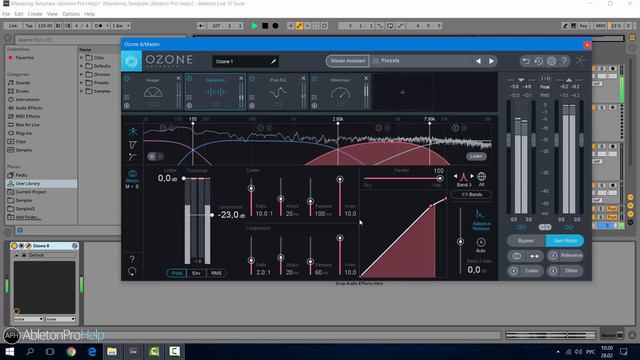Image resolution: width=640 pixels, height=360 pixels.
Task: Click Ableton transport Play button
Action: 254,26
